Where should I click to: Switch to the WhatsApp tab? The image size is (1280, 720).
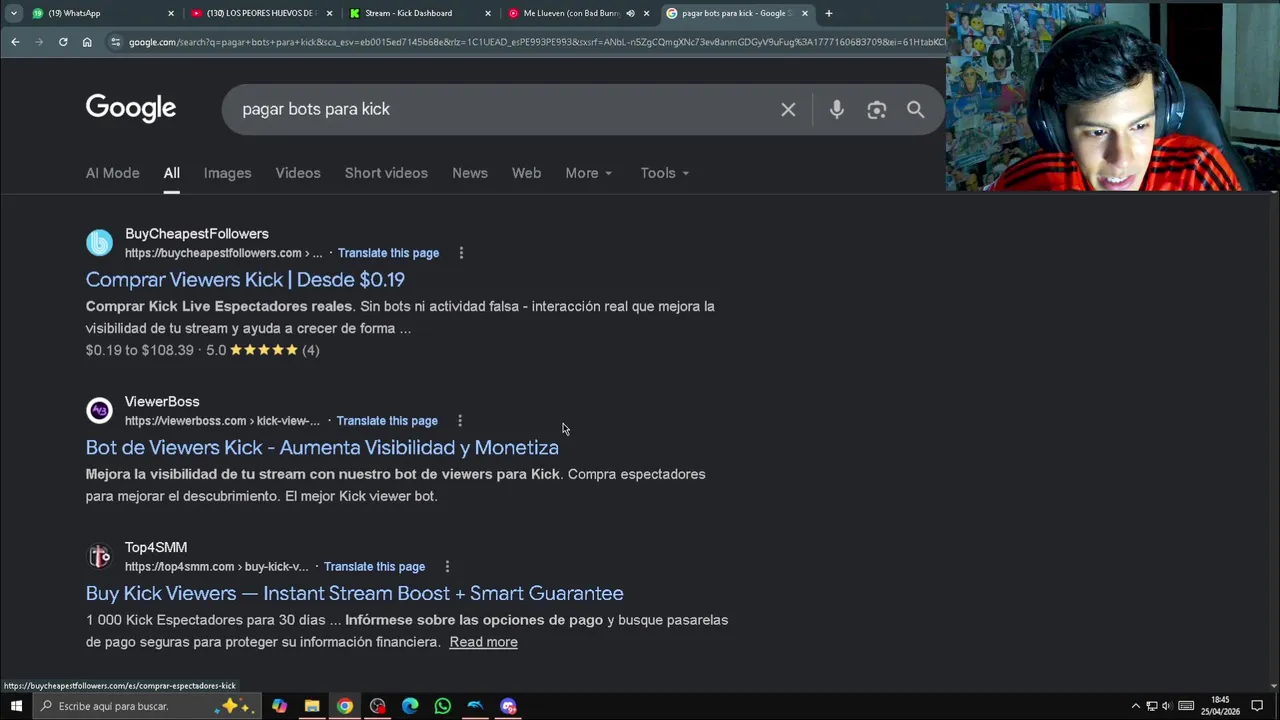pos(95,13)
